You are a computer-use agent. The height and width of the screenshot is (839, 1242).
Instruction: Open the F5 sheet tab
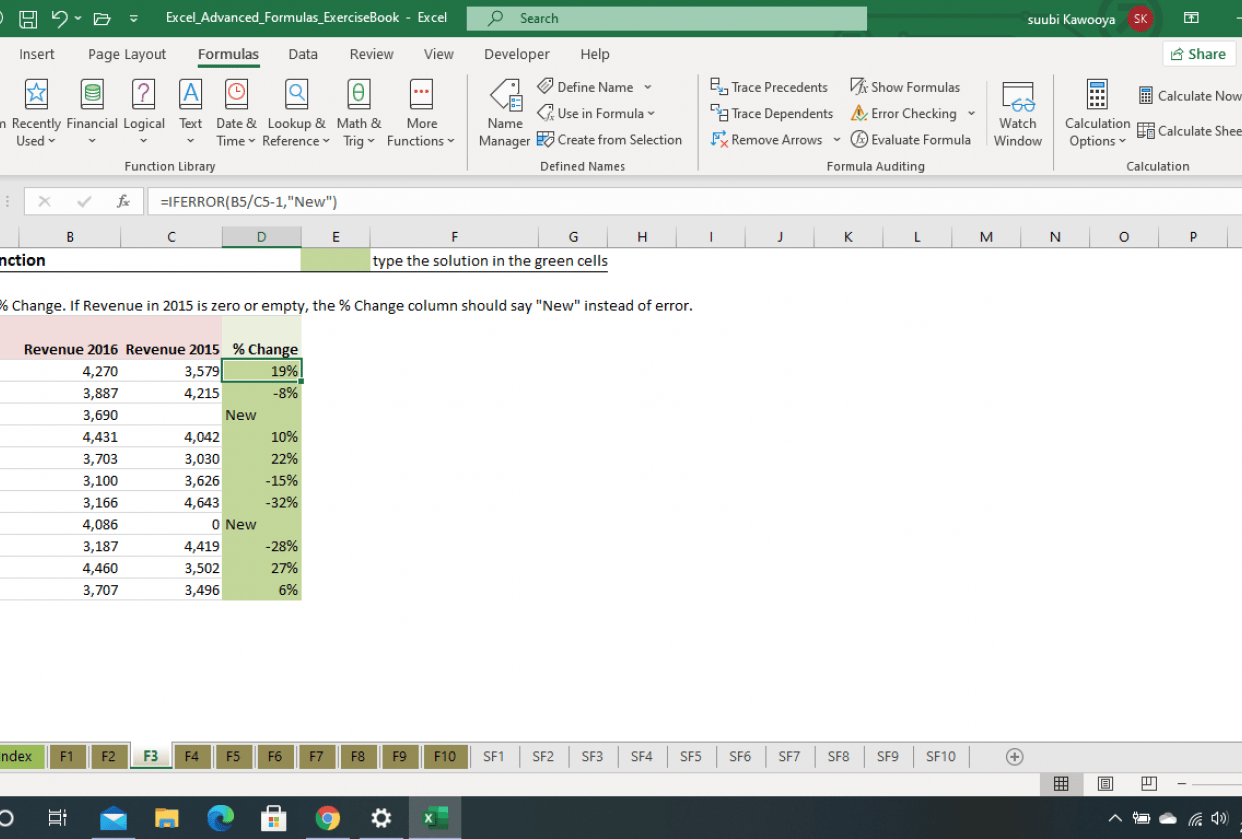pyautogui.click(x=233, y=757)
